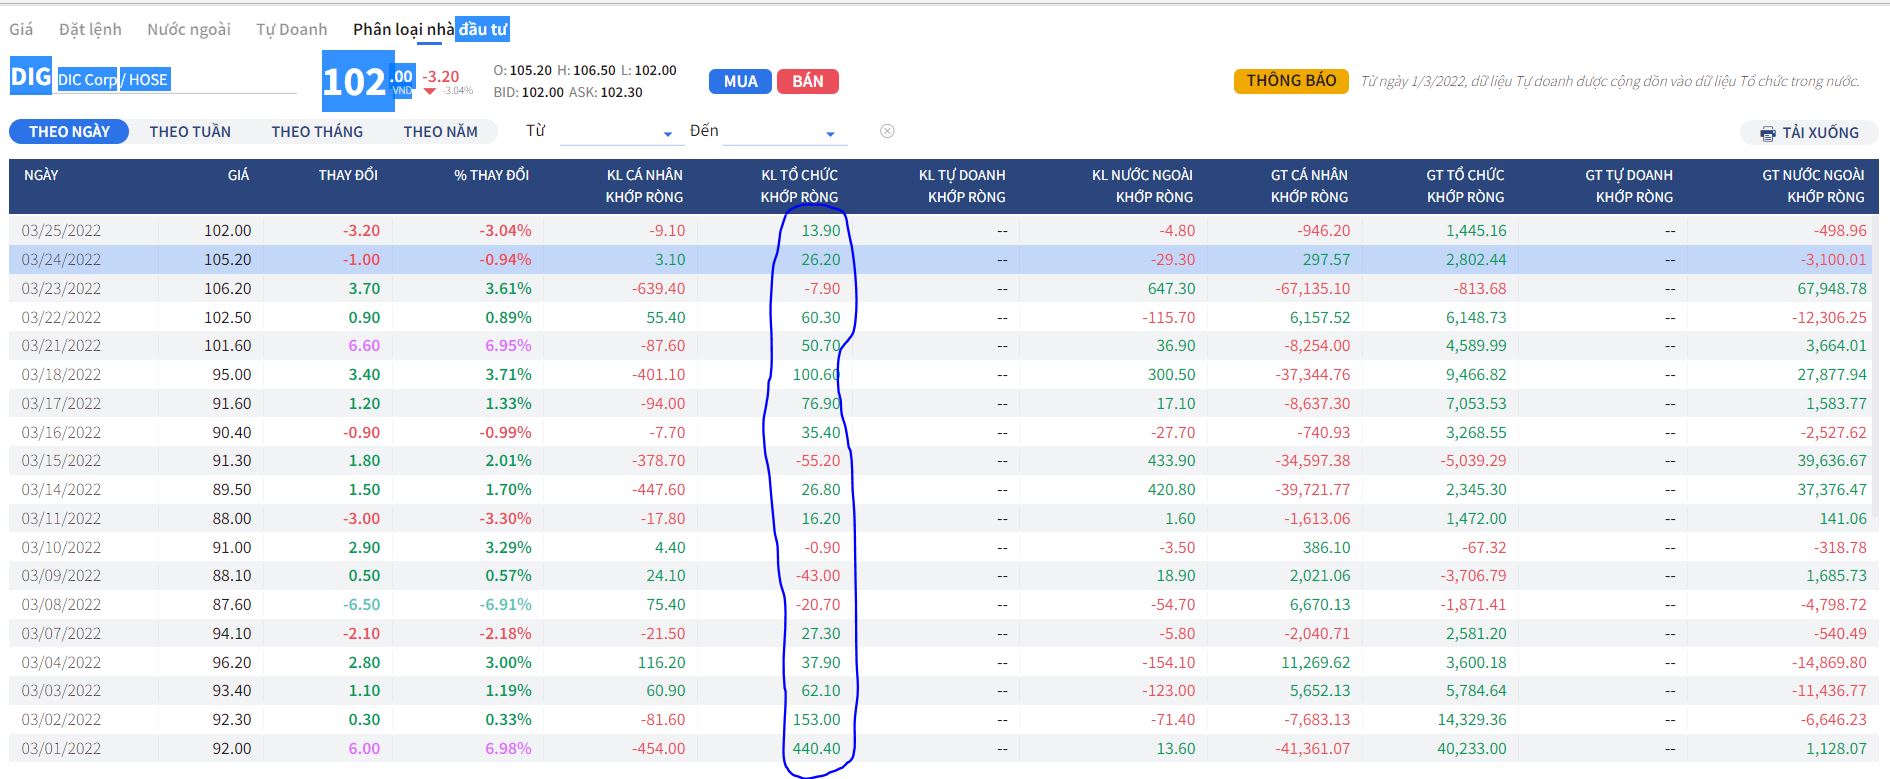The width and height of the screenshot is (1890, 779).
Task: Click the 100.60 organization net volume
Action: click(x=816, y=374)
